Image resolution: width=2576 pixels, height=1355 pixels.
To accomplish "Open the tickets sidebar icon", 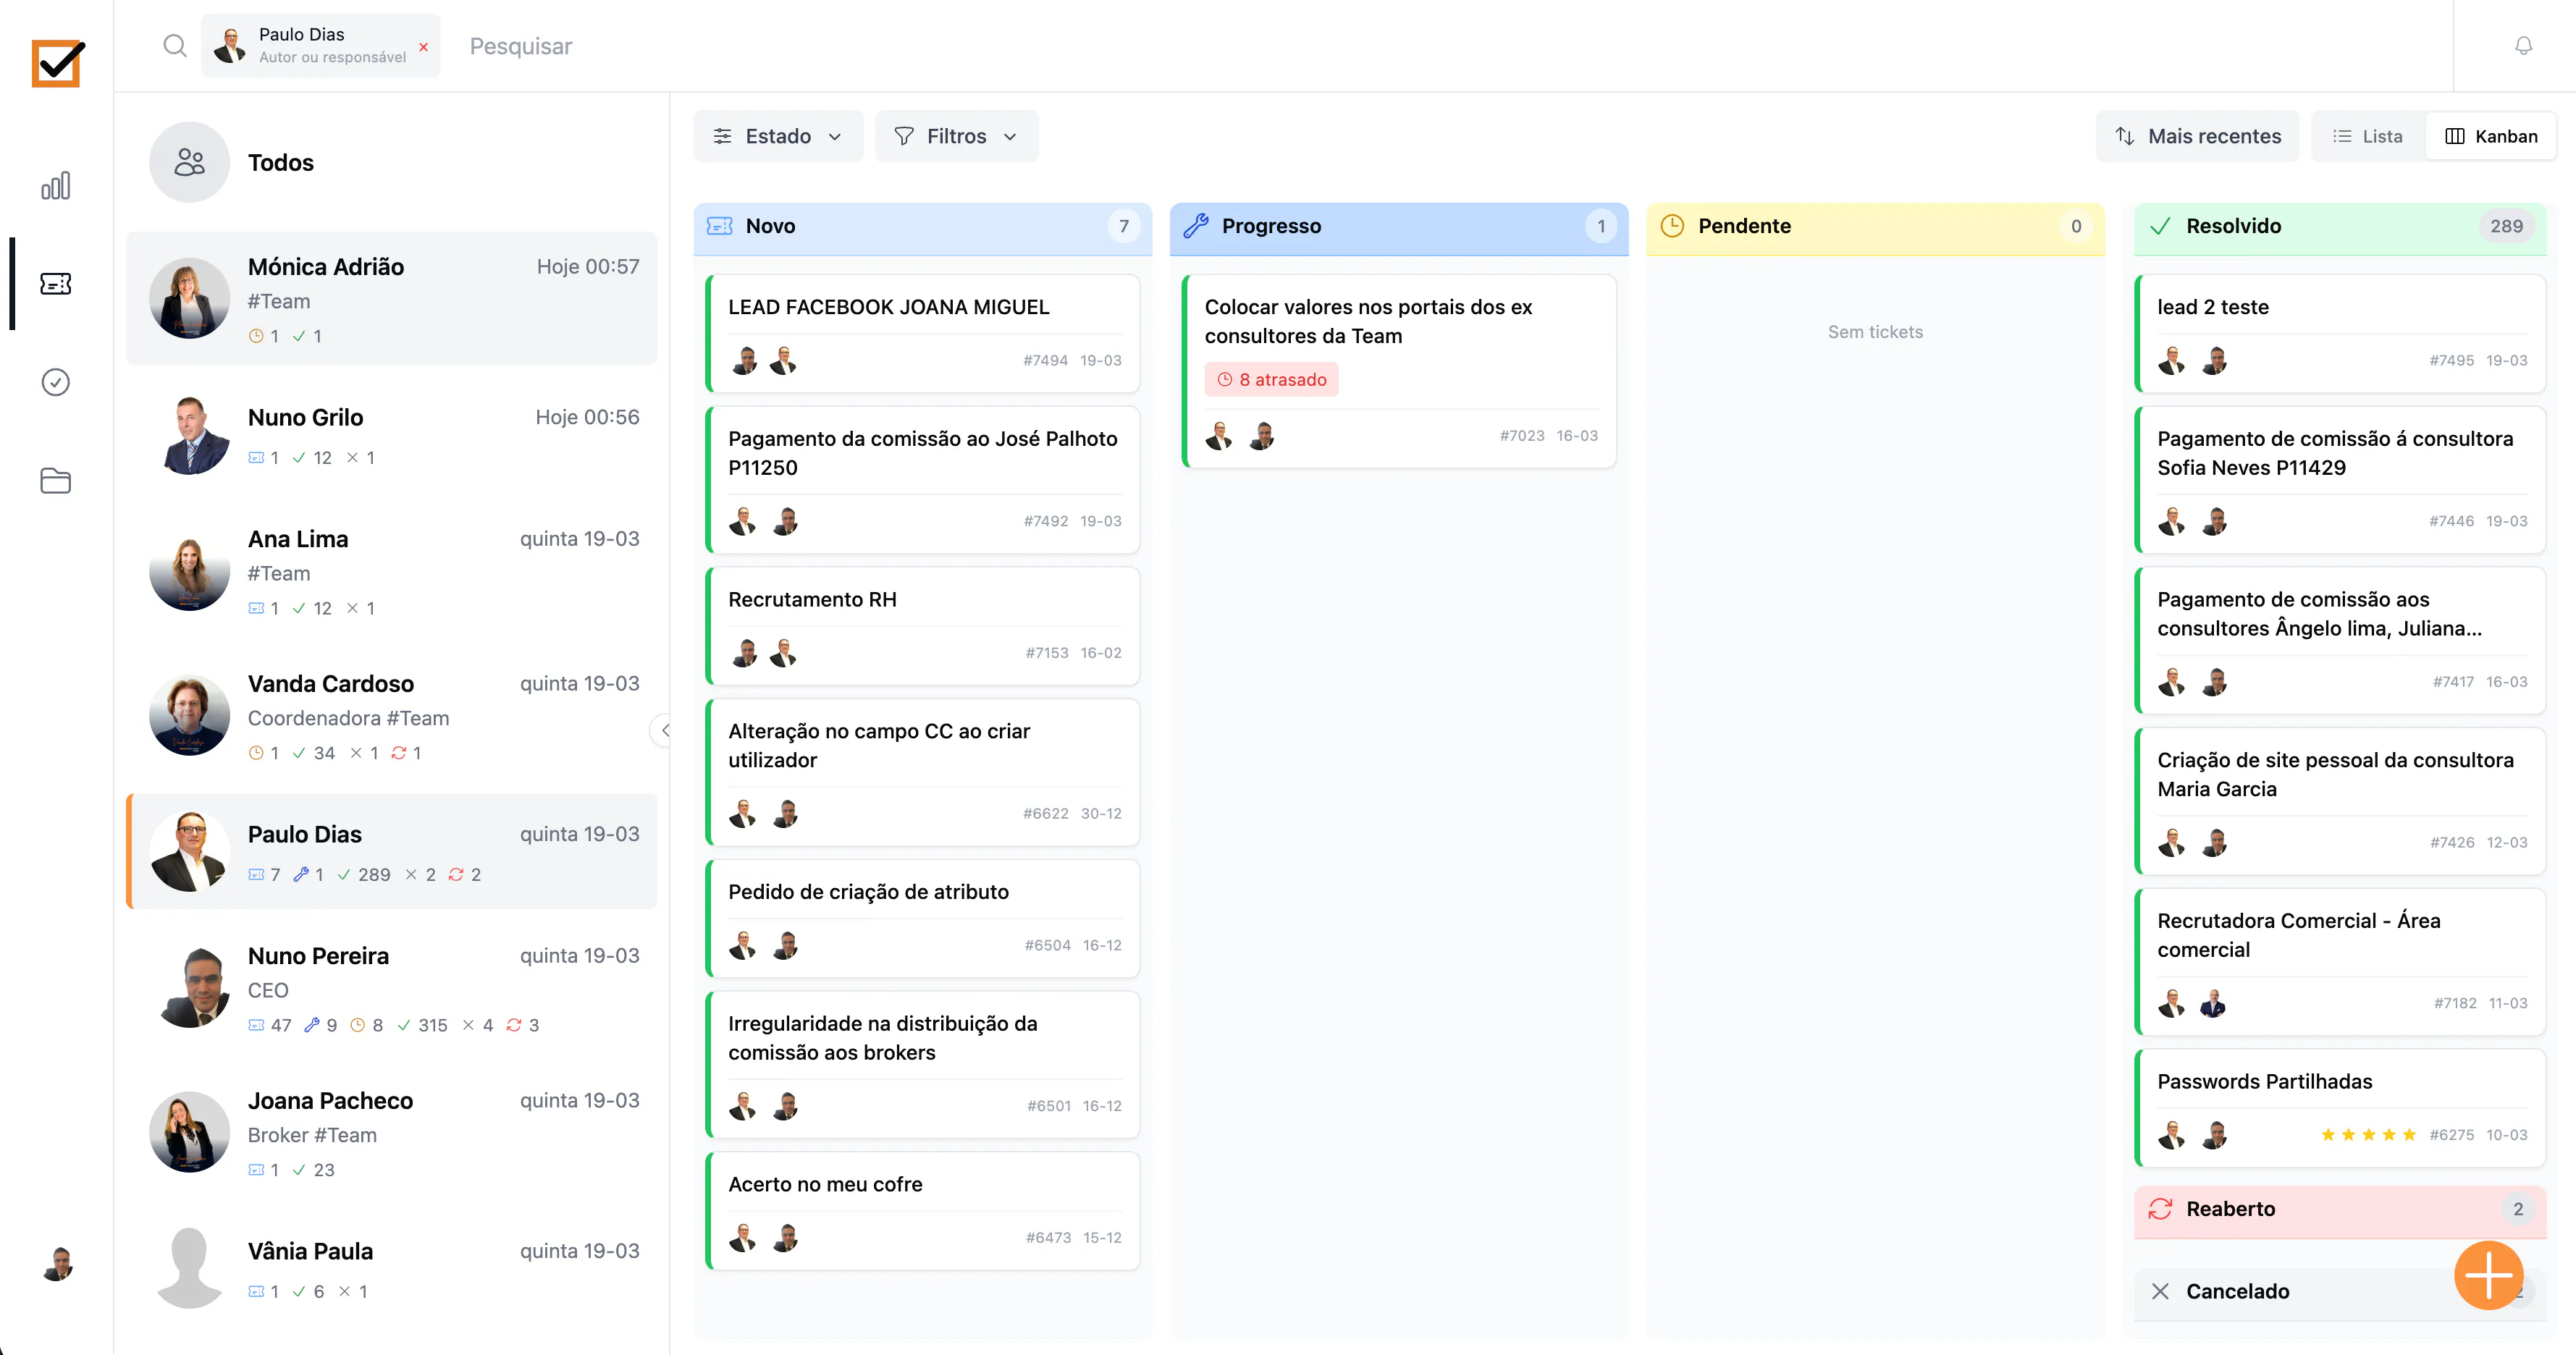I will coord(55,284).
